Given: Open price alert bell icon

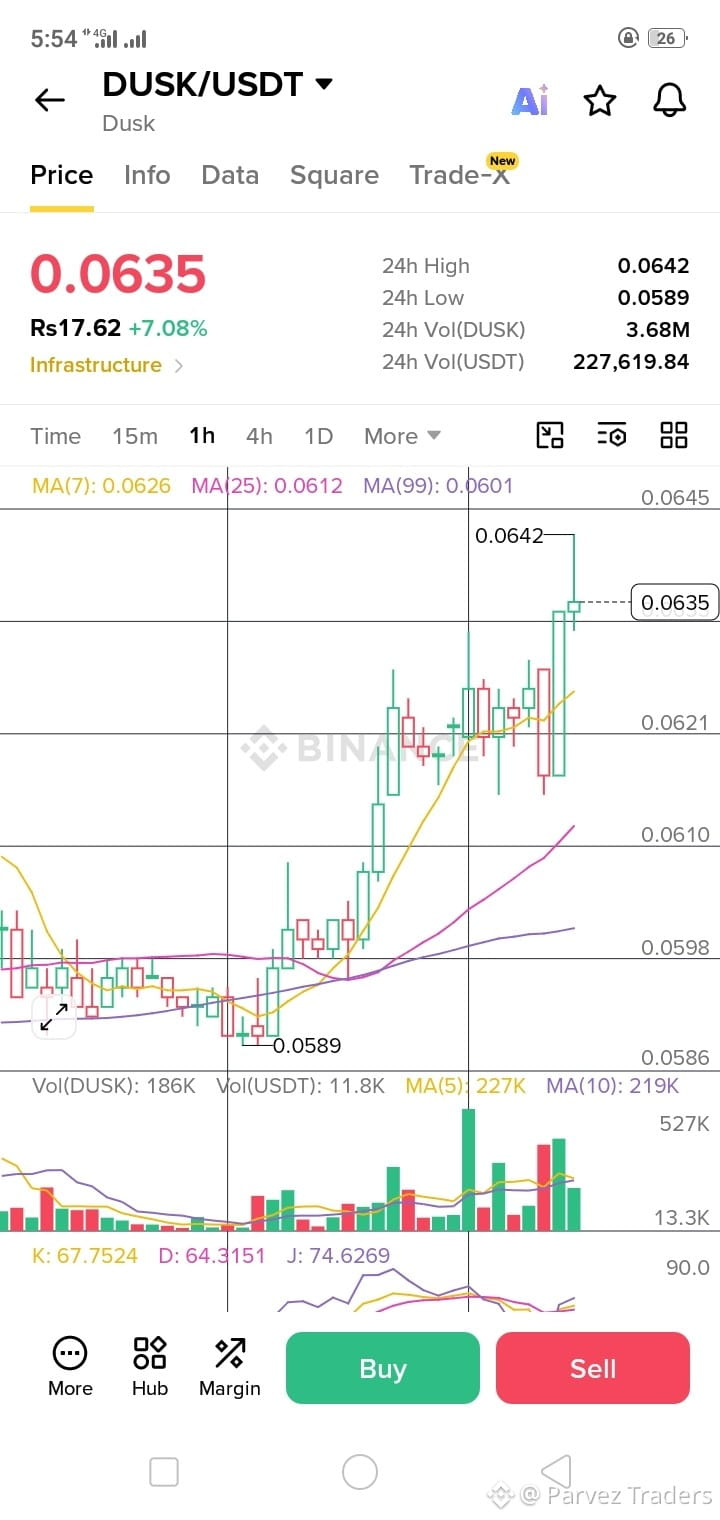Looking at the screenshot, I should 669,100.
